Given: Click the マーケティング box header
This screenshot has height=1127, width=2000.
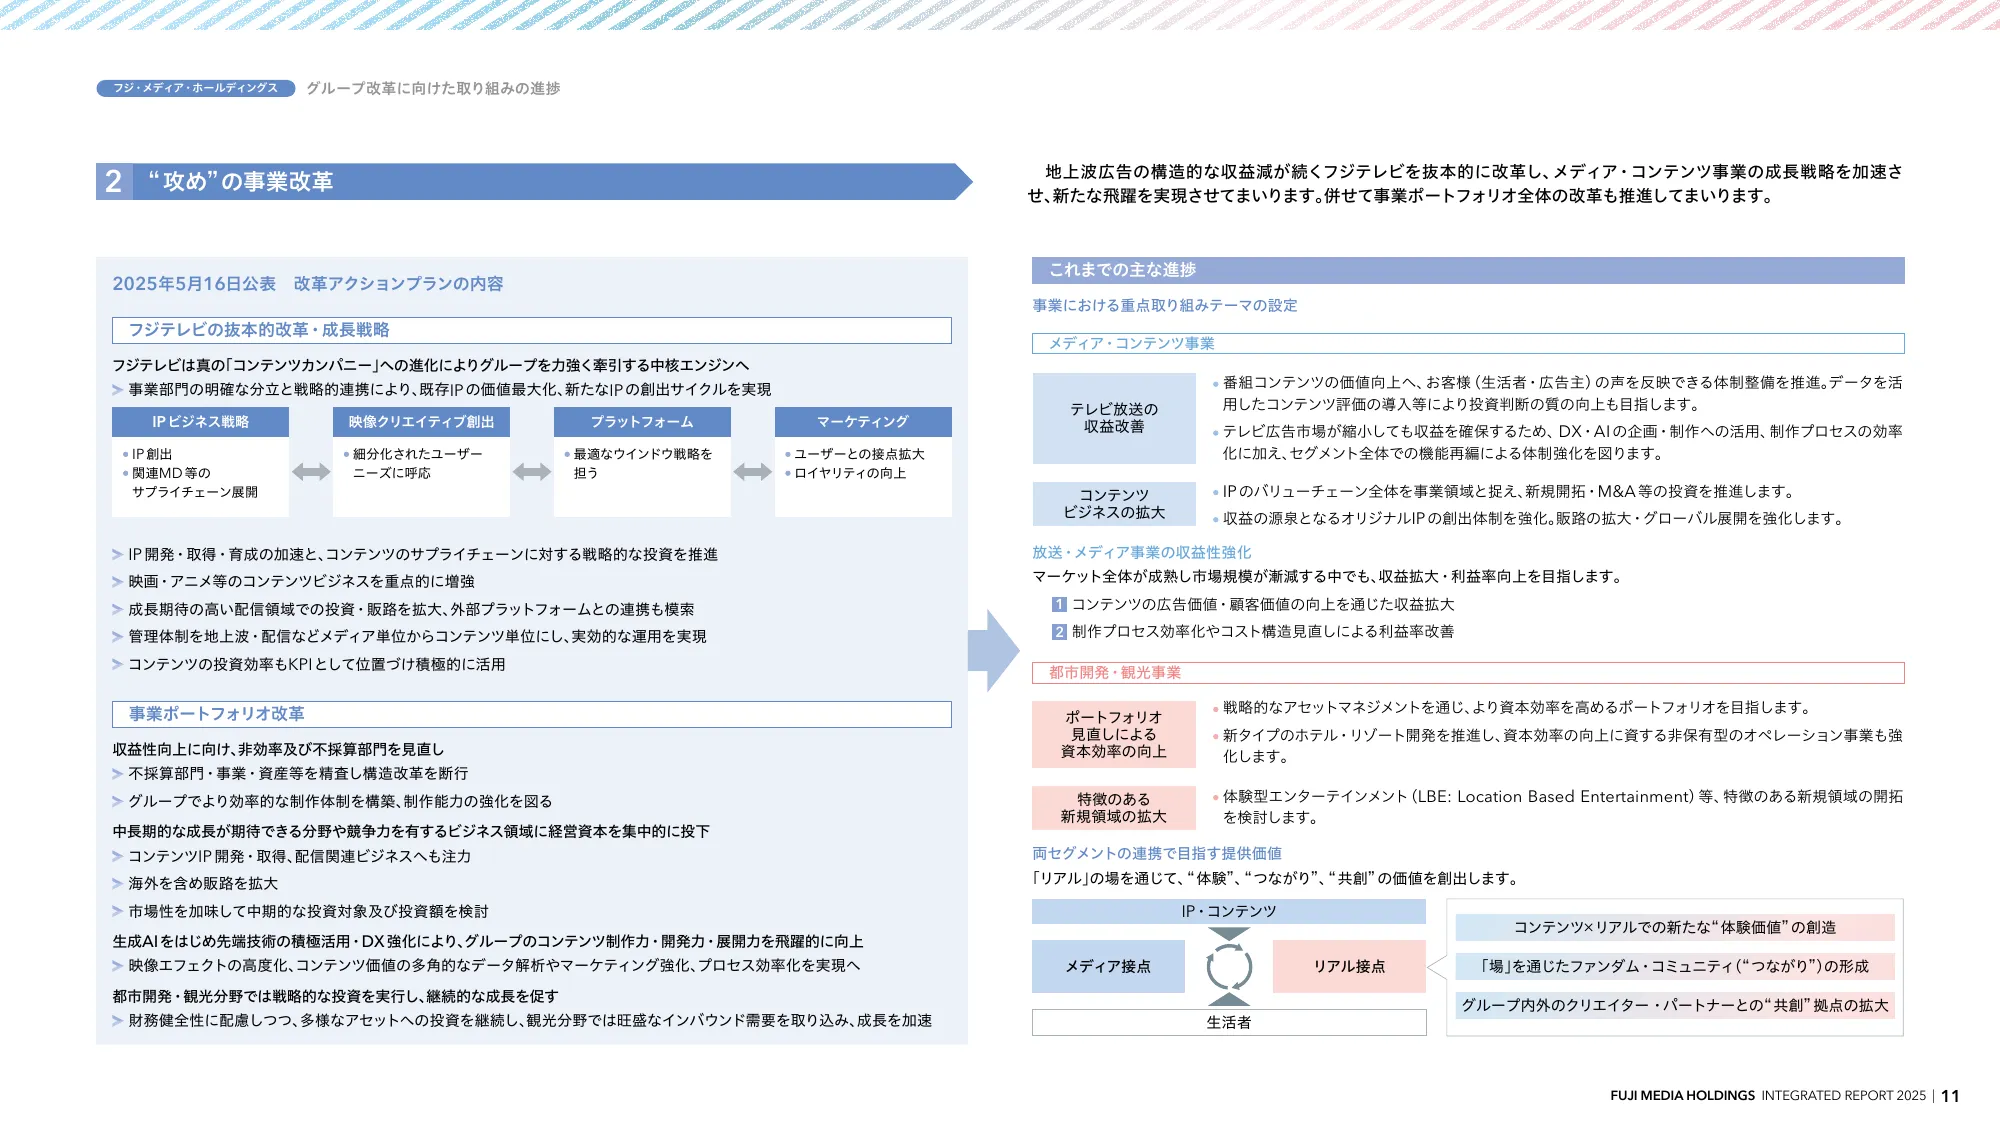Looking at the screenshot, I should click(x=863, y=422).
